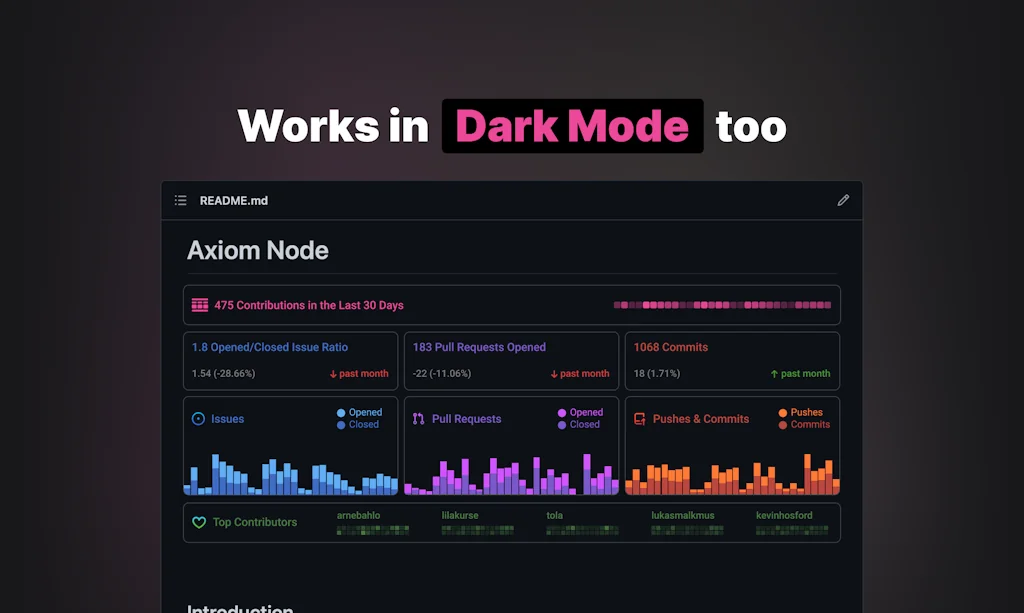
Task: Click the green up arrow past month
Action: click(774, 374)
